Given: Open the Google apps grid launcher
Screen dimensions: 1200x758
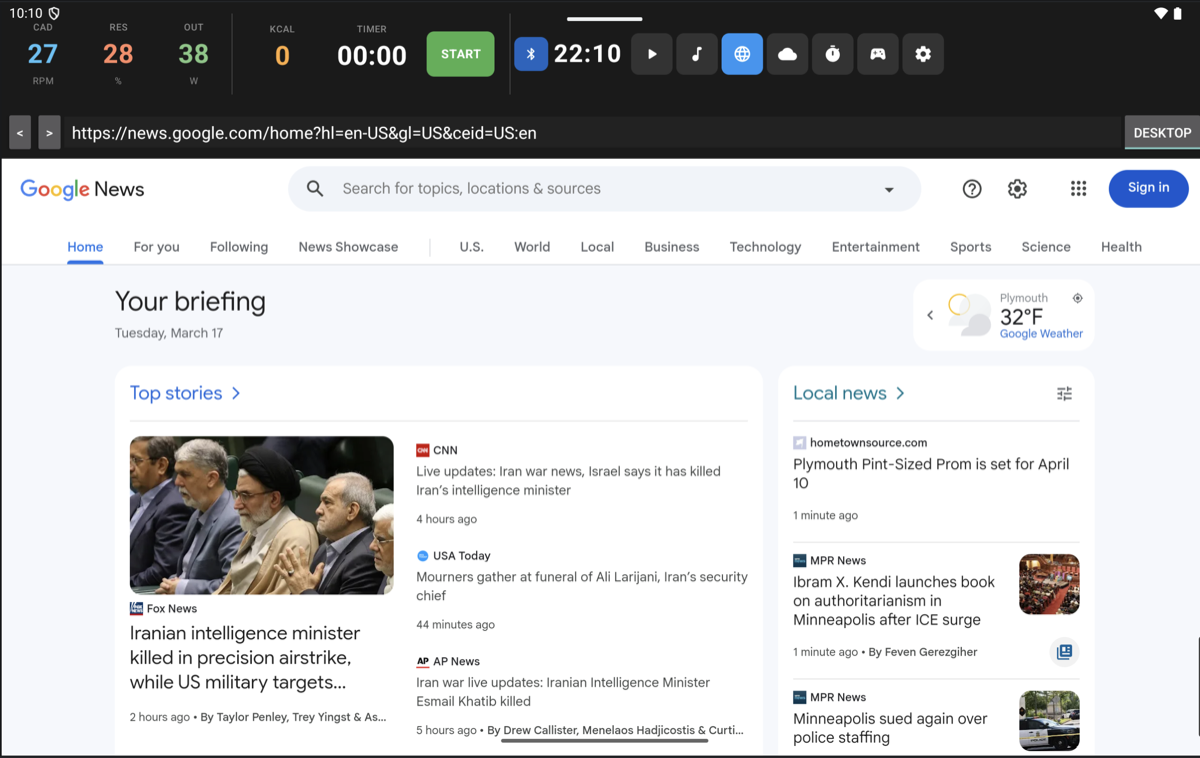Looking at the screenshot, I should tap(1078, 188).
